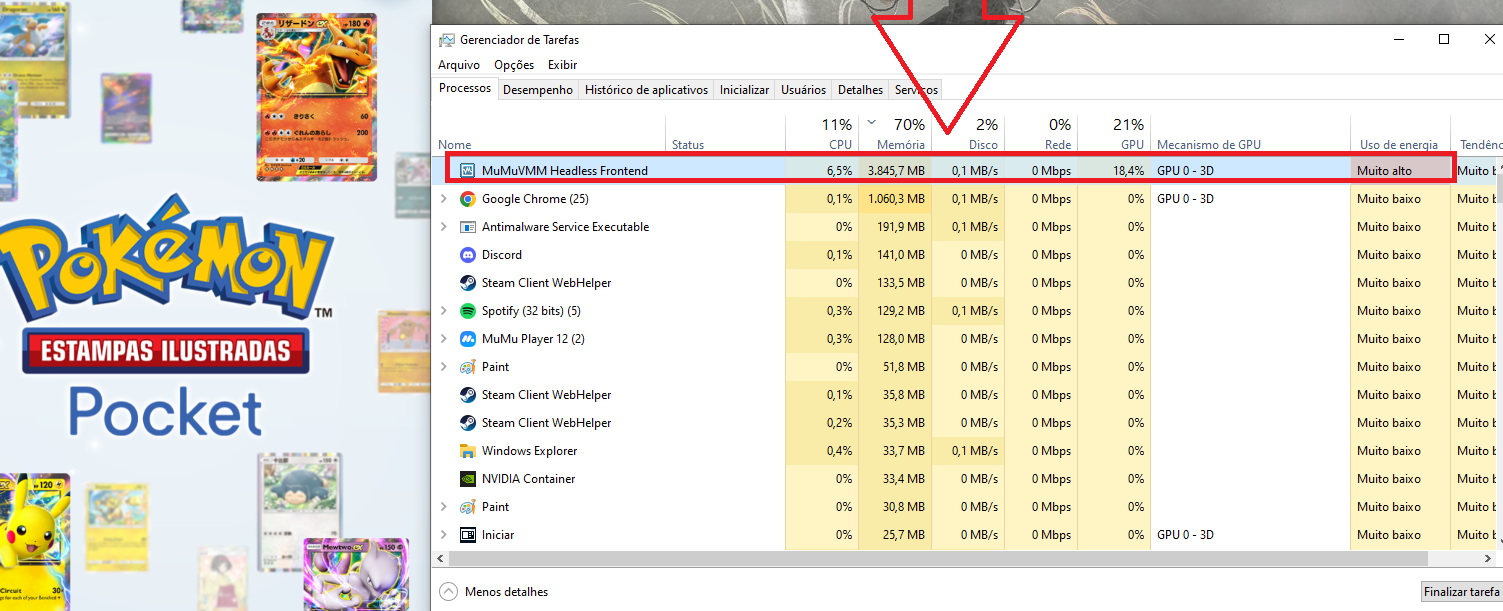
Task: Expand the Spotify (32 bits) process group
Action: click(x=443, y=311)
